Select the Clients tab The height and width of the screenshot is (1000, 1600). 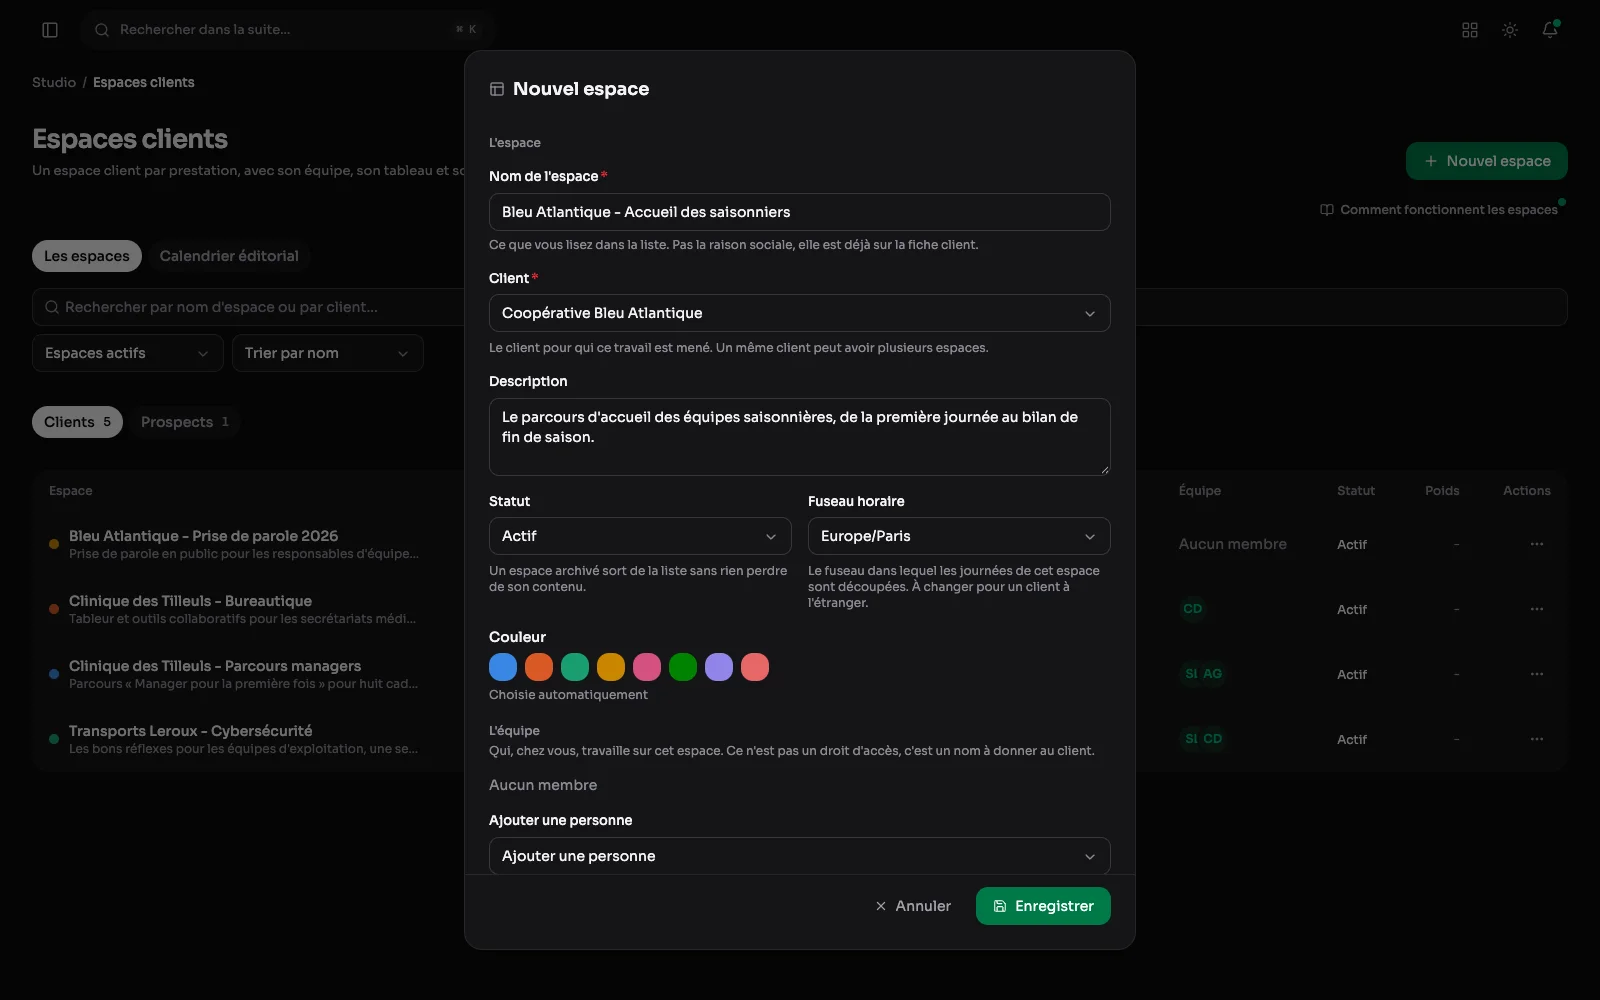[77, 422]
